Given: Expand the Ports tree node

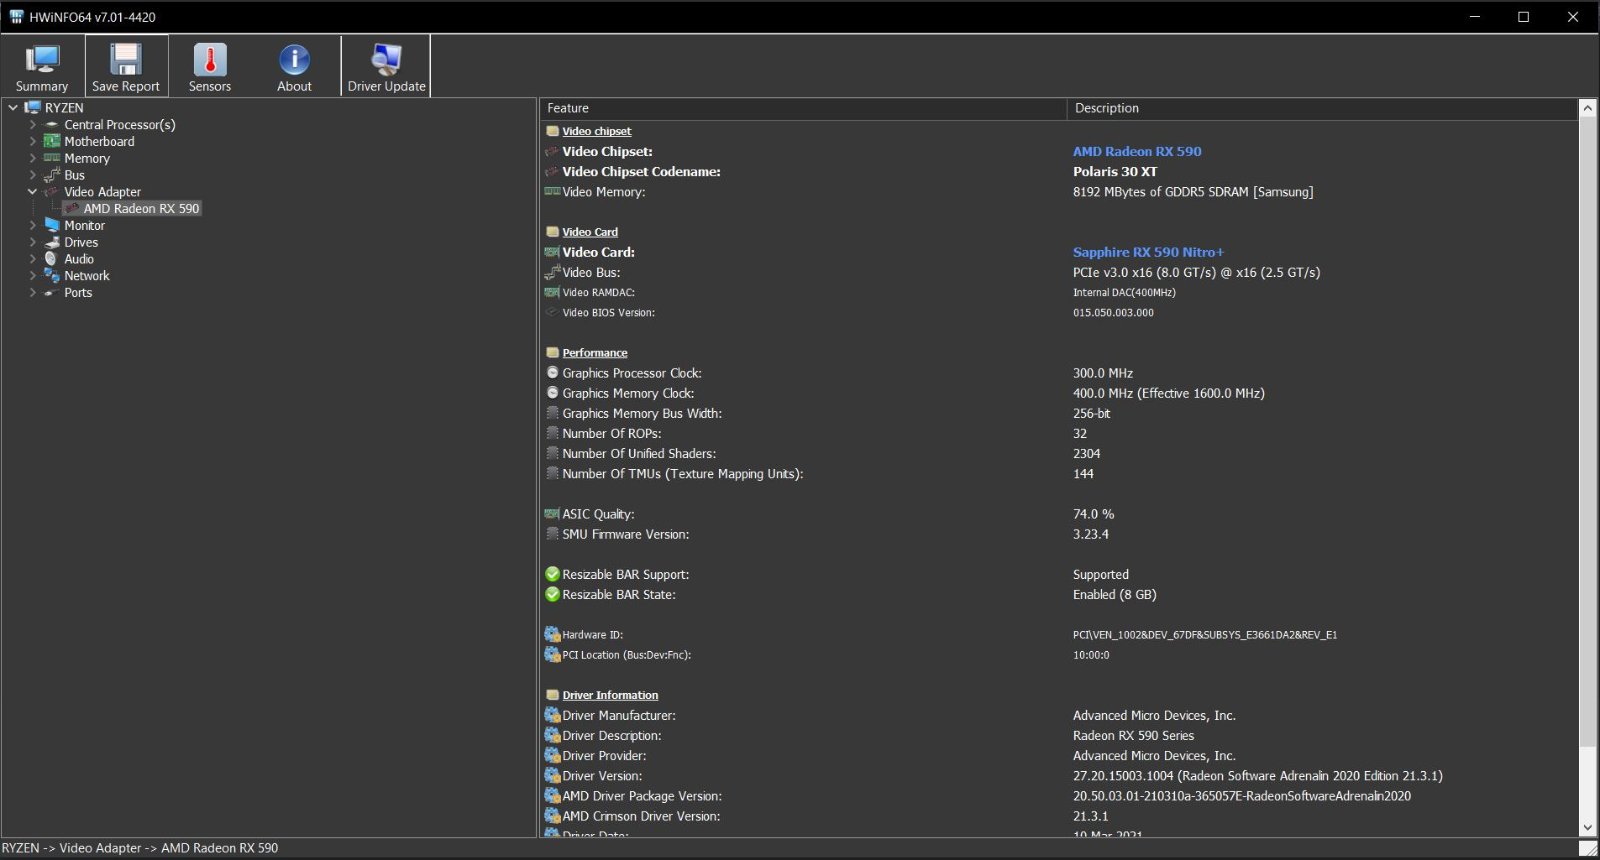Looking at the screenshot, I should pos(33,292).
